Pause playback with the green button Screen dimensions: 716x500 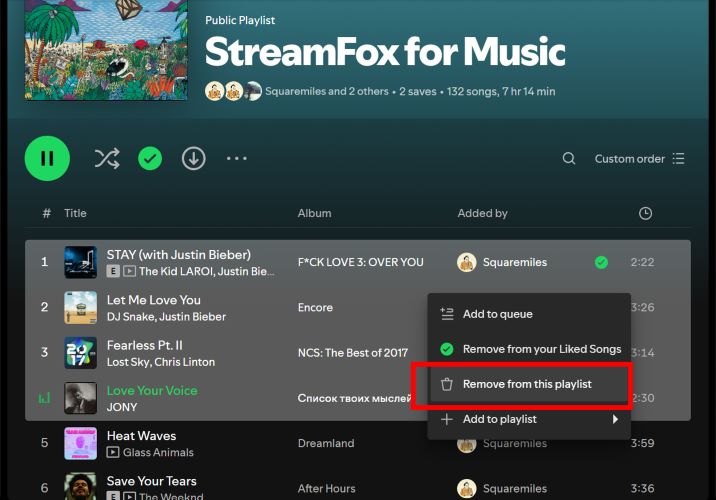pyautogui.click(x=47, y=158)
